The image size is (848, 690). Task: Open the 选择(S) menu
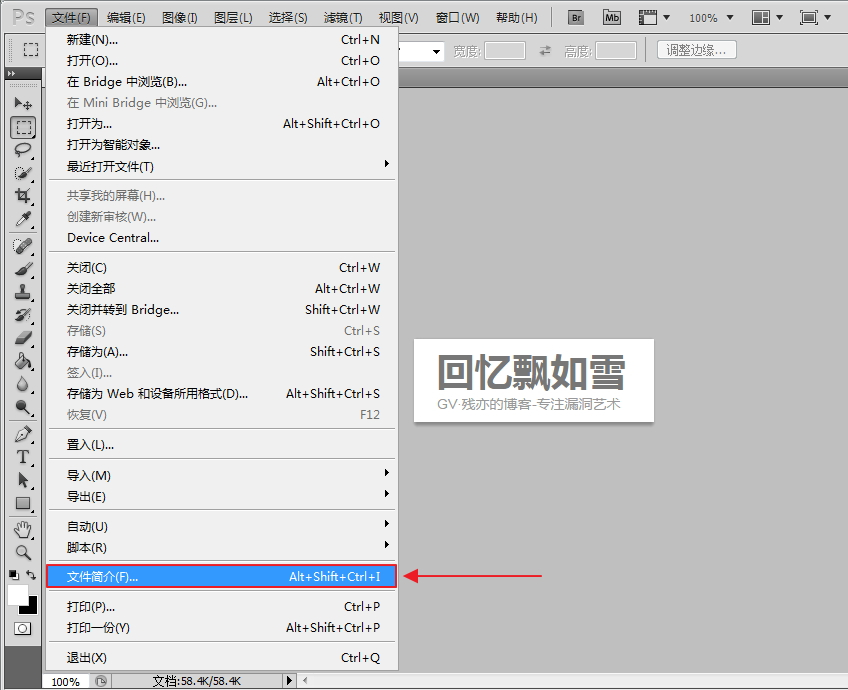[x=288, y=18]
